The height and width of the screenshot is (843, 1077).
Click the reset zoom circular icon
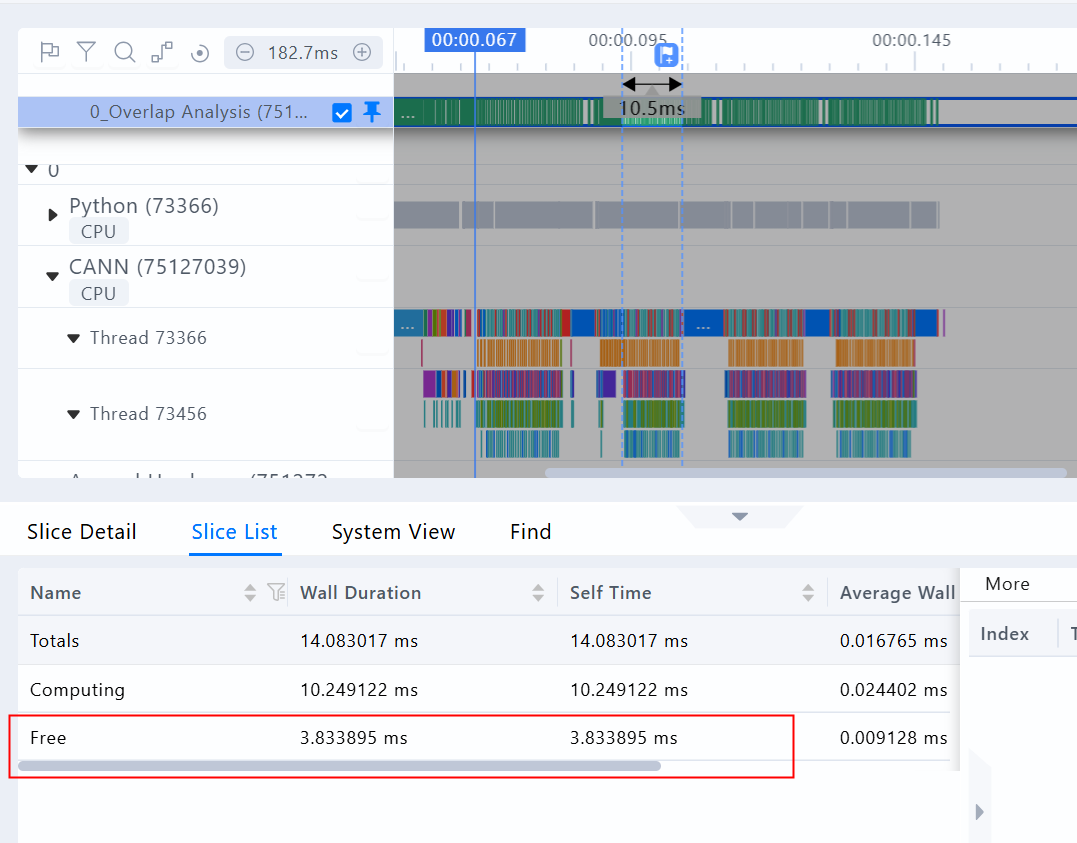[x=200, y=53]
